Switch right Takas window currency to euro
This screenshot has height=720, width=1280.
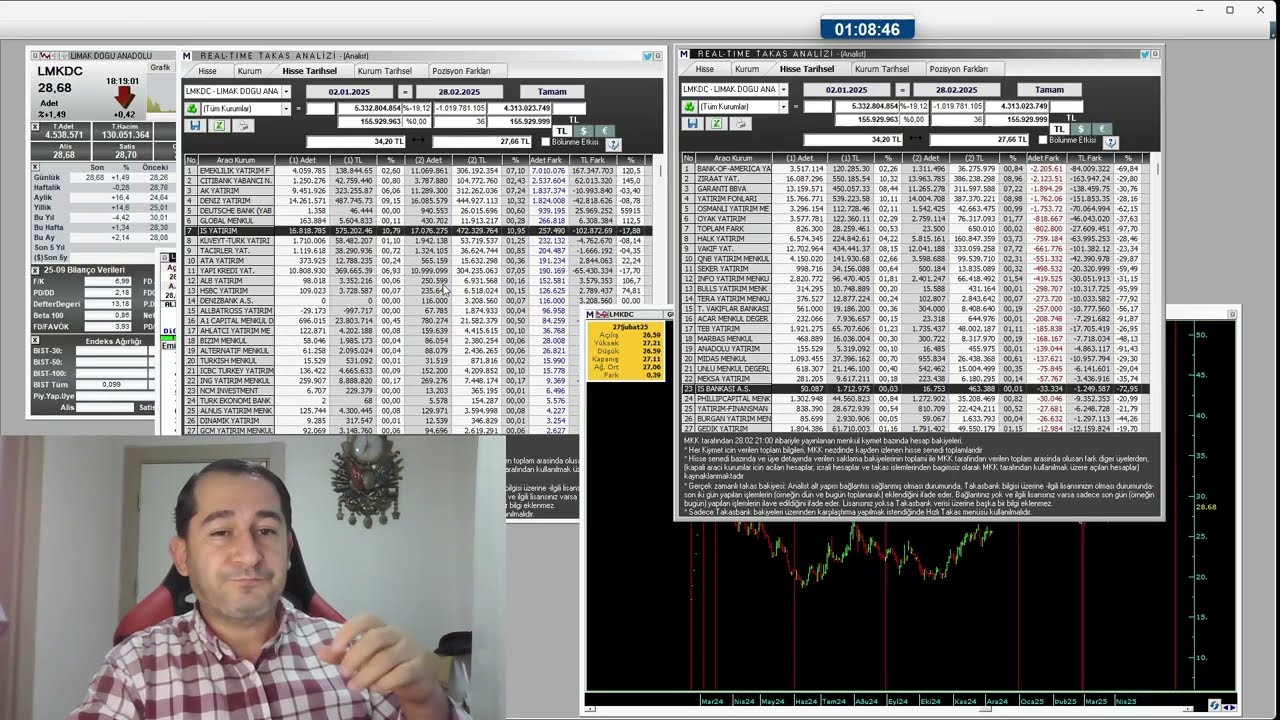1101,129
